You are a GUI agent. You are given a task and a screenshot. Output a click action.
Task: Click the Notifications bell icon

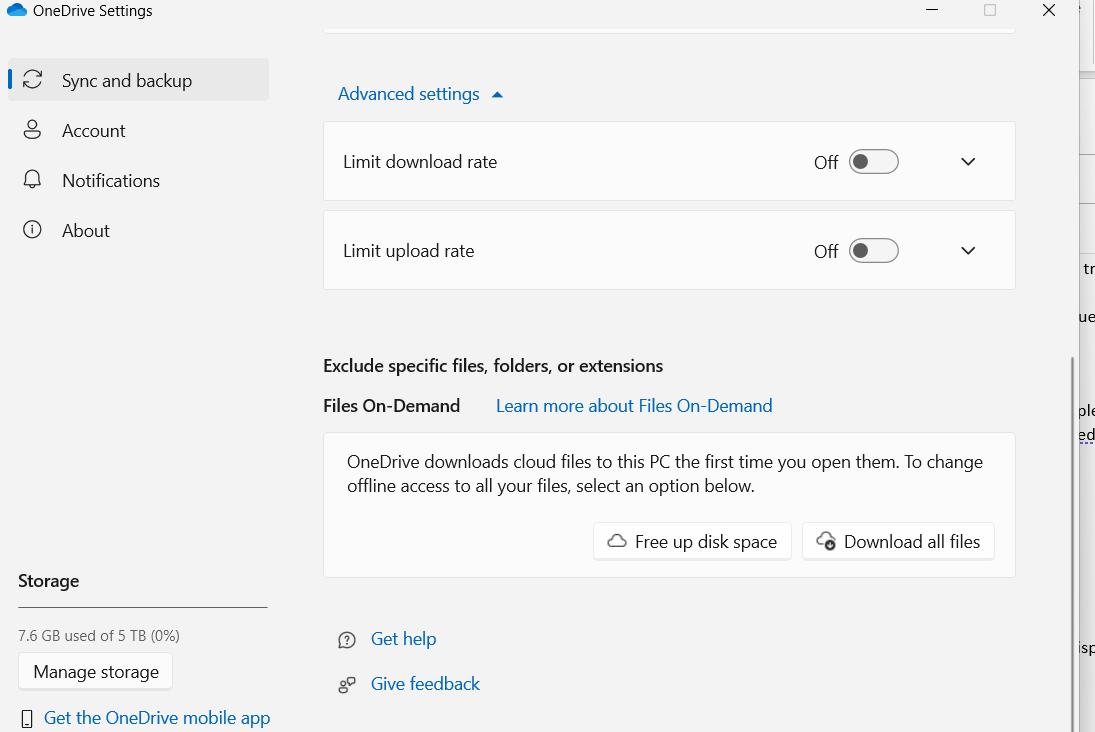(32, 180)
